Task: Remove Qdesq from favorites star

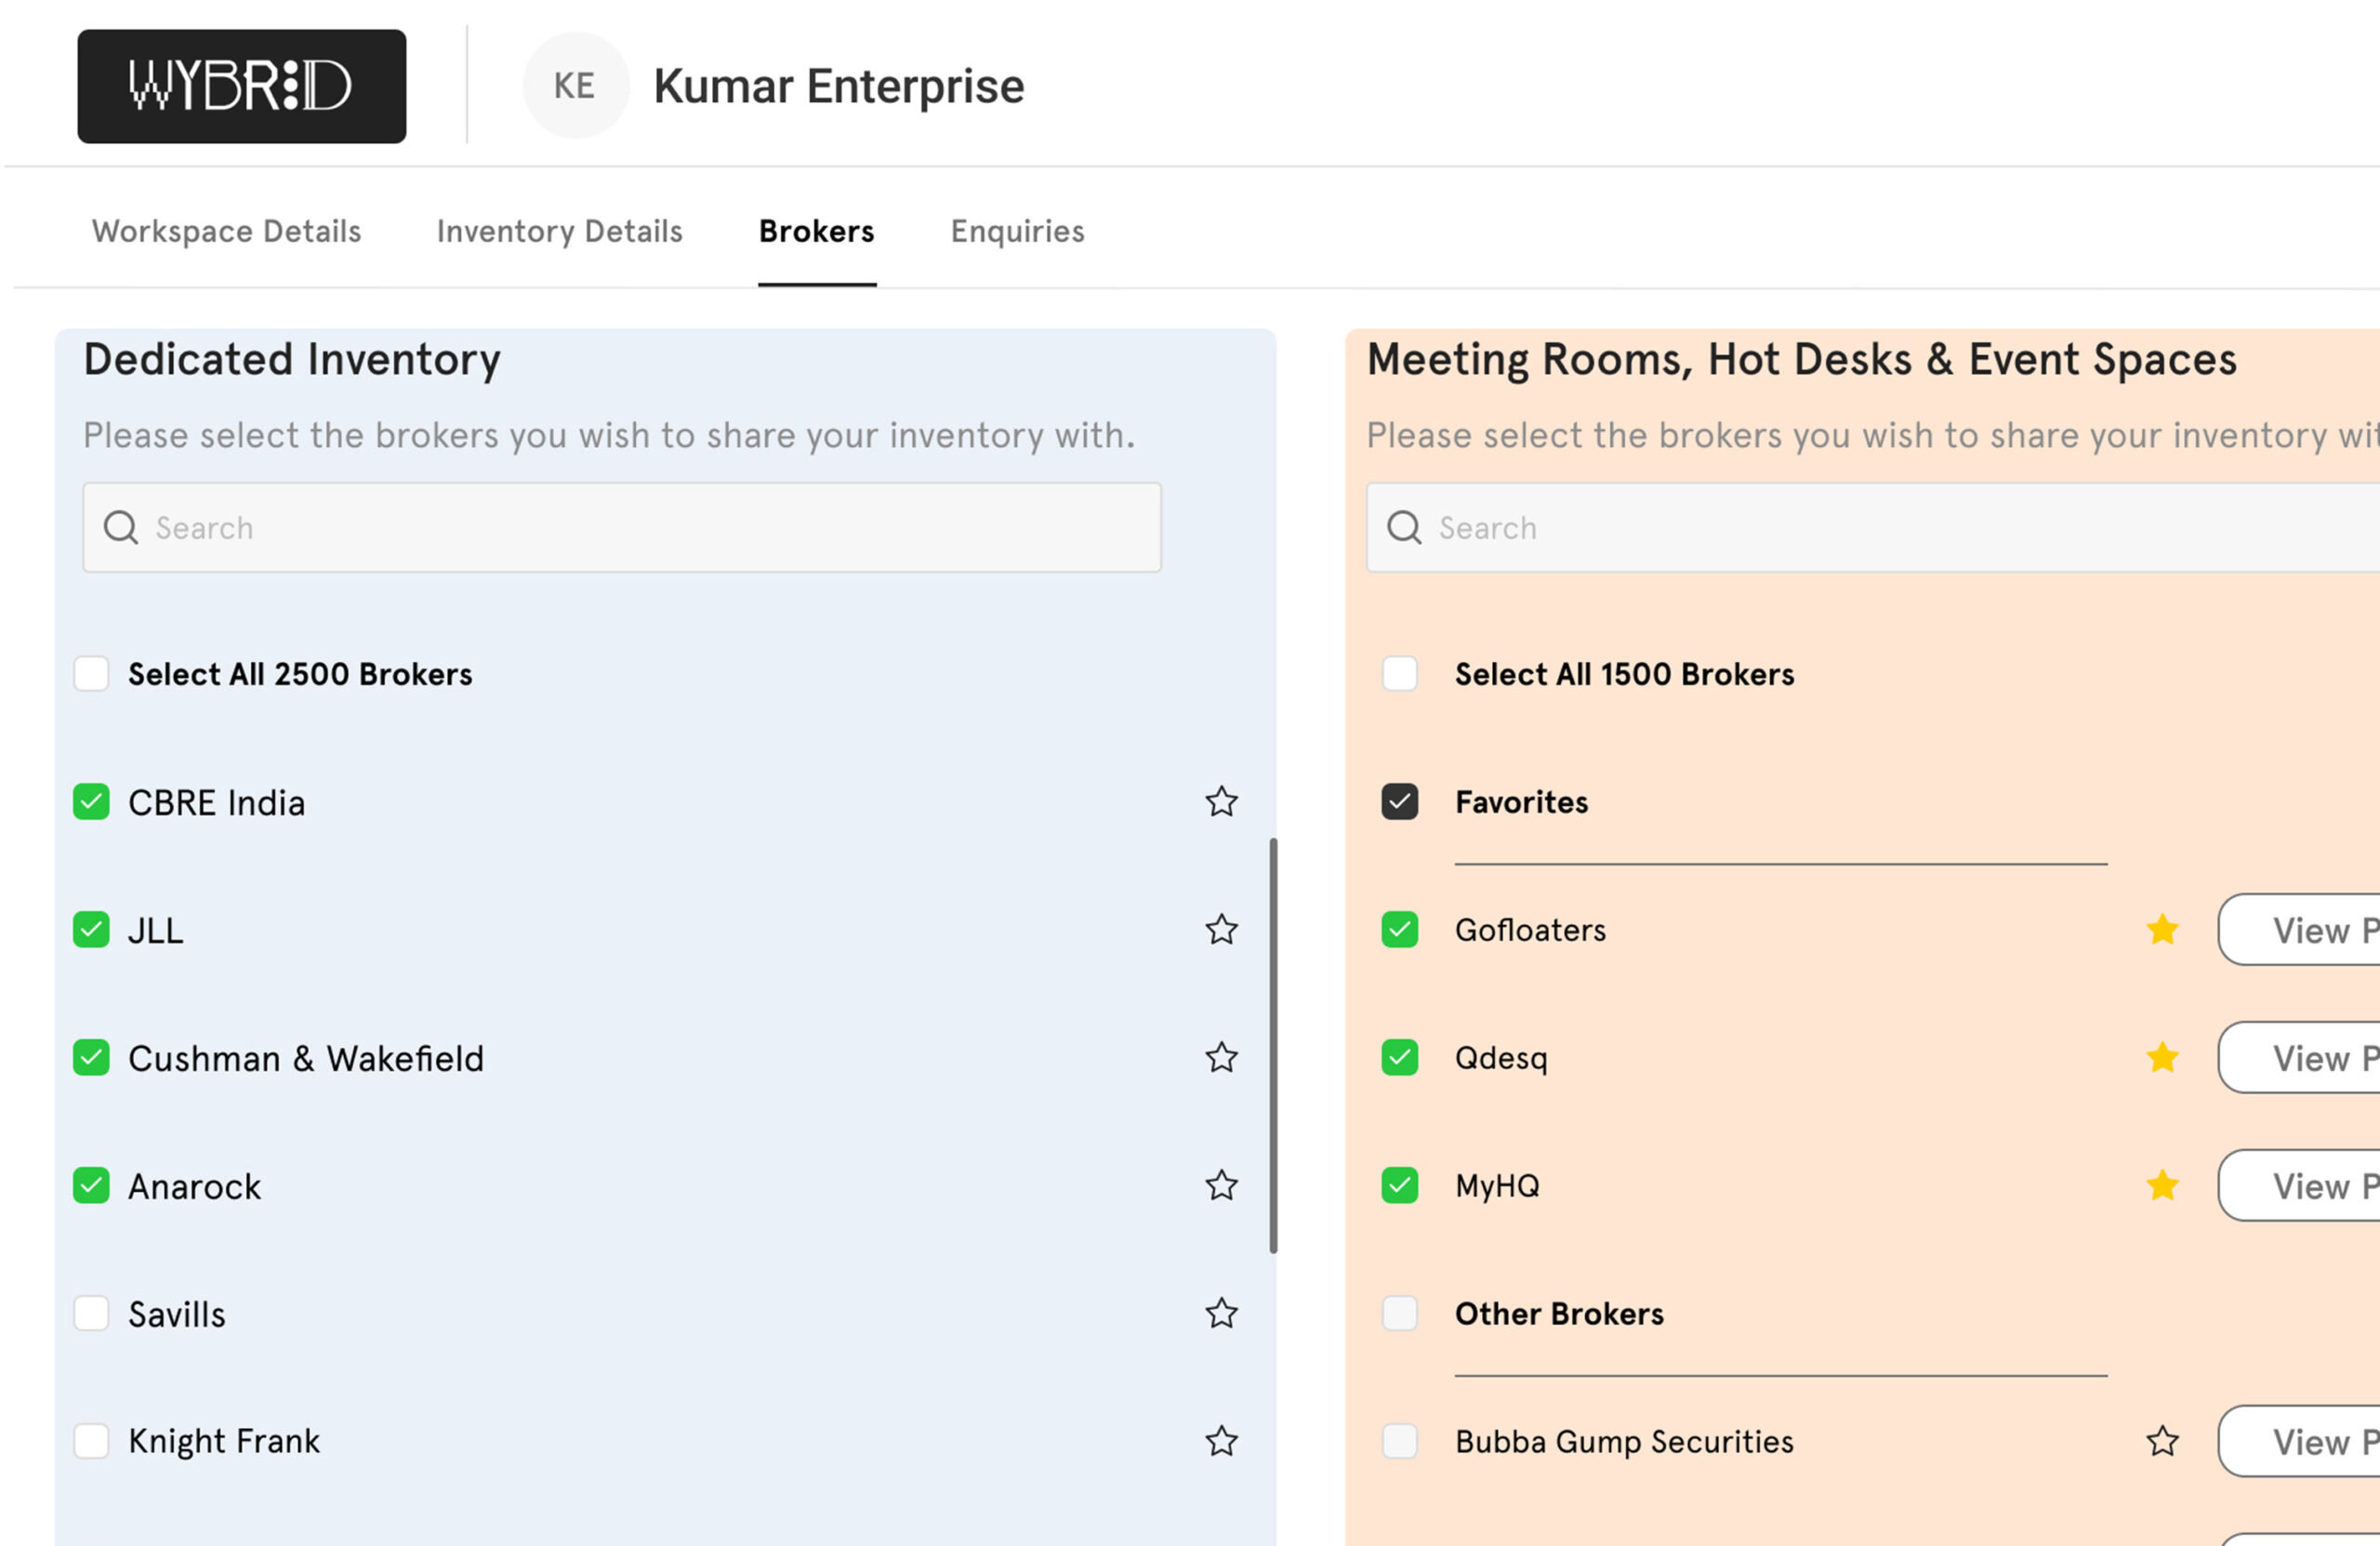Action: [2162, 1058]
